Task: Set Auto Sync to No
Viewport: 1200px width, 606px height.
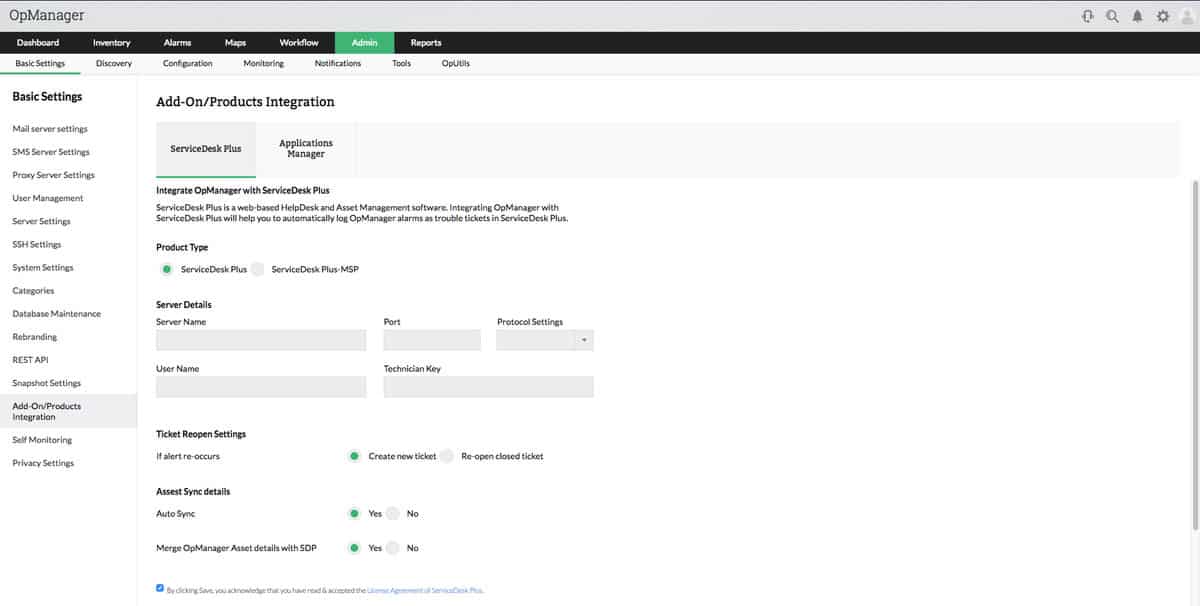Action: pyautogui.click(x=393, y=513)
